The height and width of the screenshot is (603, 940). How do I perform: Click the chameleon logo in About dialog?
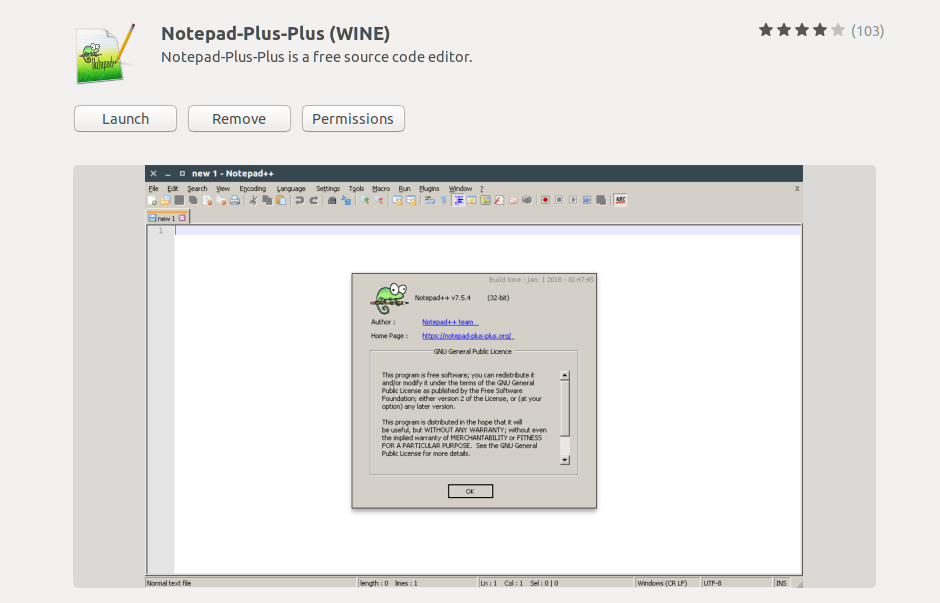[x=390, y=299]
